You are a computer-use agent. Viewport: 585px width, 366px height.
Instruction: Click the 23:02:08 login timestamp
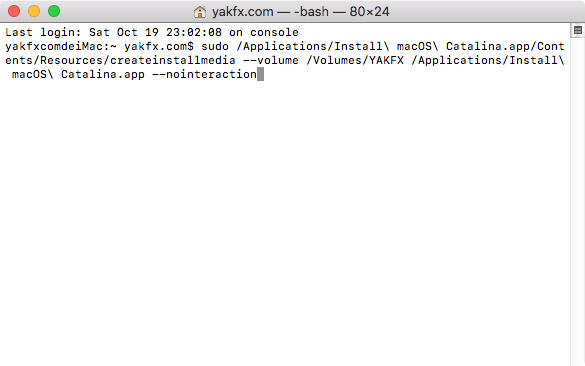(x=194, y=32)
